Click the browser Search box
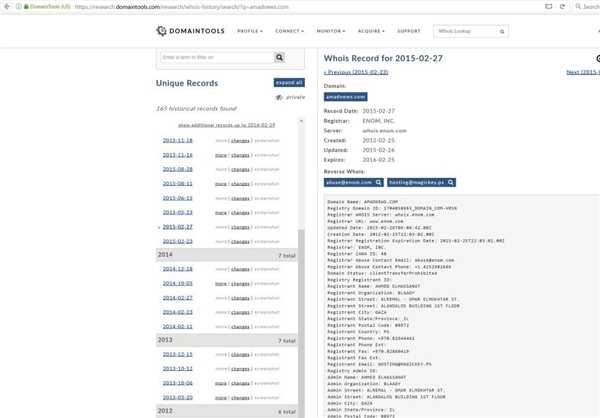 [x=588, y=7]
